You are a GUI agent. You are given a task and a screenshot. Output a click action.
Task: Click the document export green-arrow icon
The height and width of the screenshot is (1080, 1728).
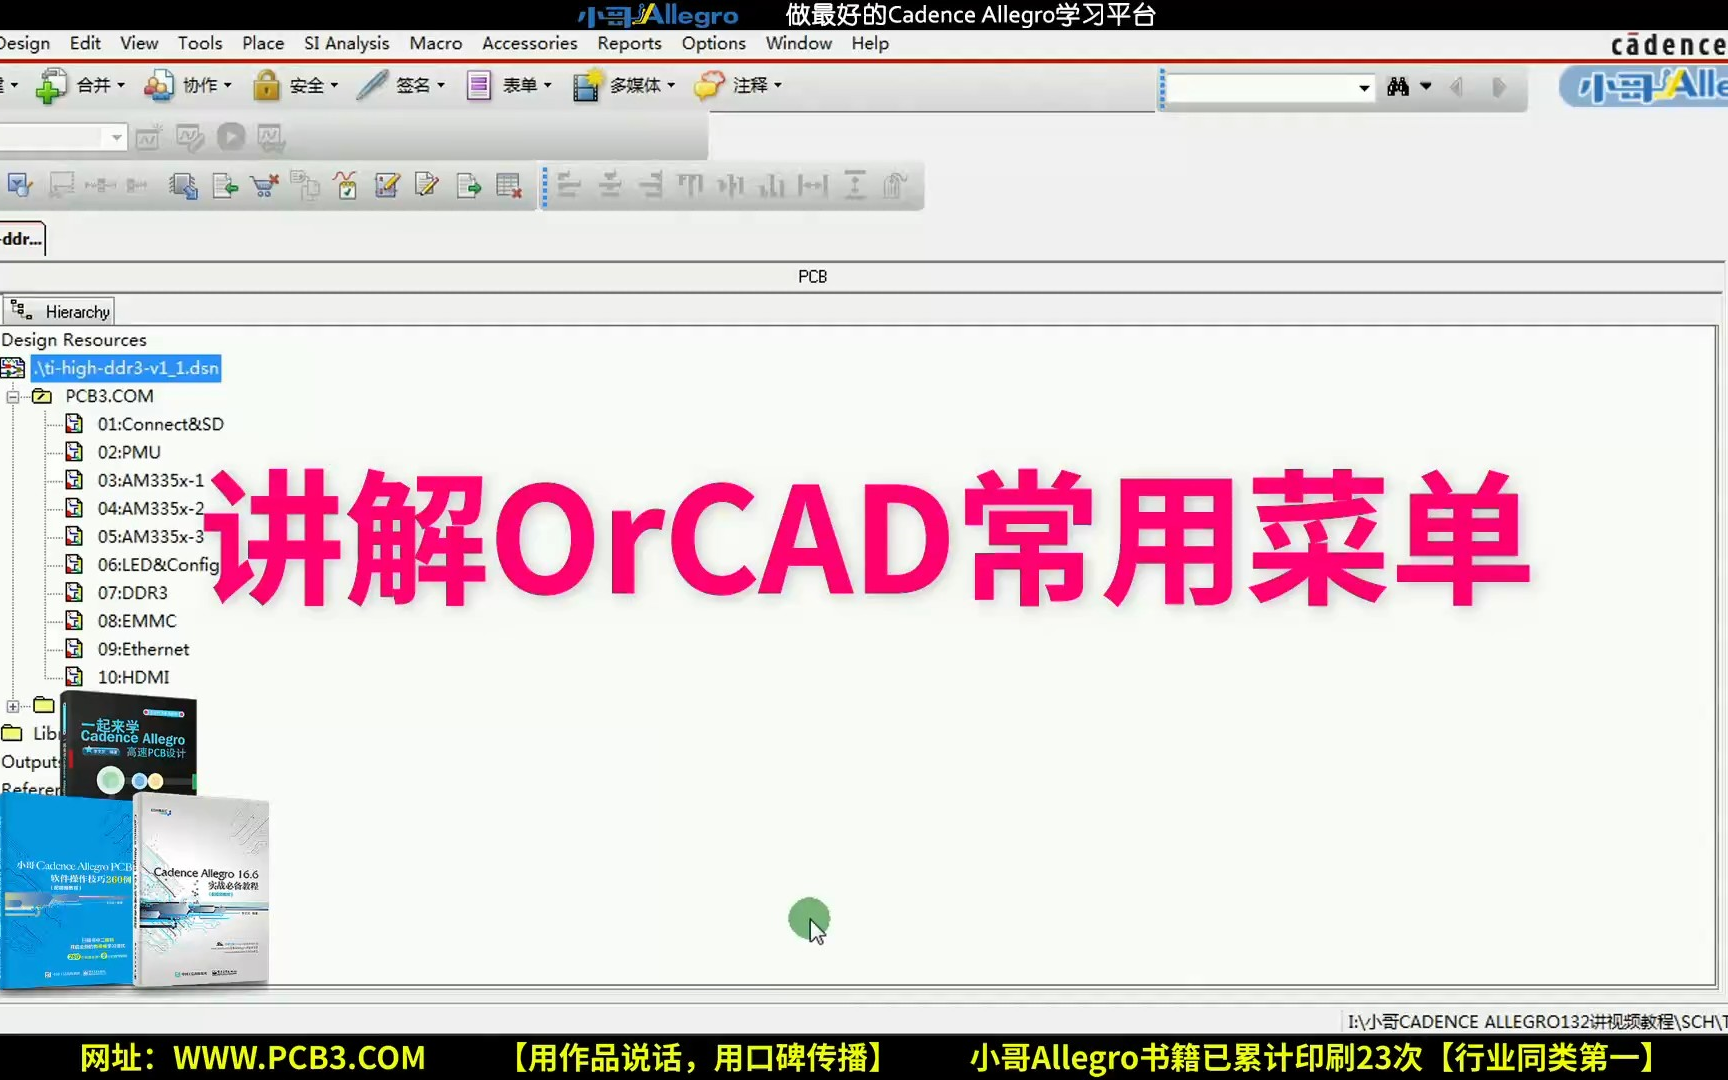[468, 185]
